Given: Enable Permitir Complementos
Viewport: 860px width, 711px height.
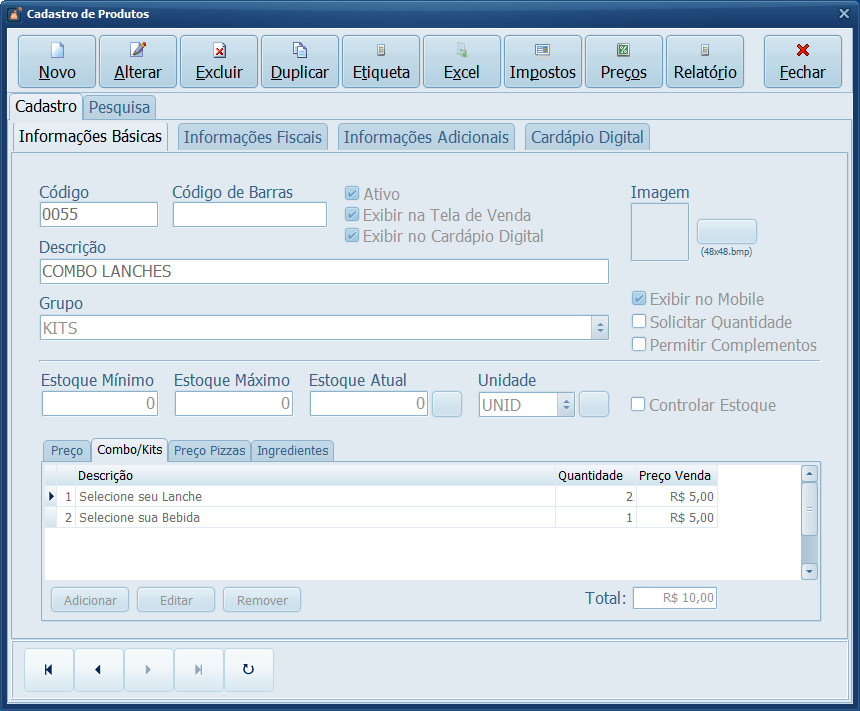Looking at the screenshot, I should (638, 344).
